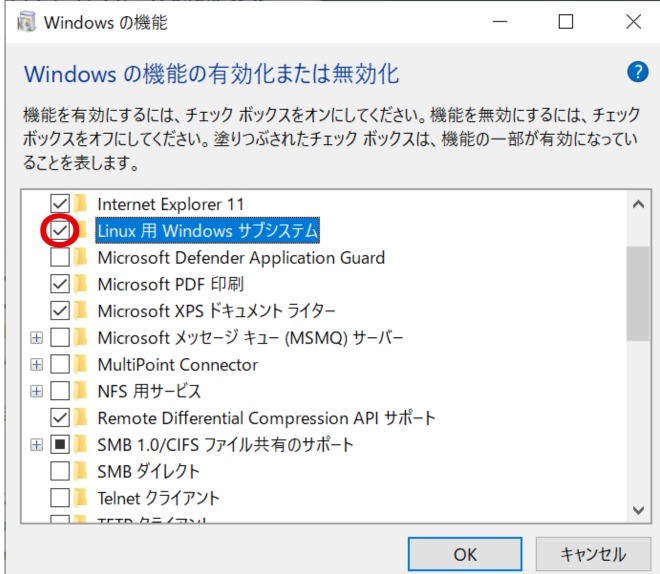The width and height of the screenshot is (660, 574).
Task: Click the scrollbar up arrow
Action: tap(638, 205)
